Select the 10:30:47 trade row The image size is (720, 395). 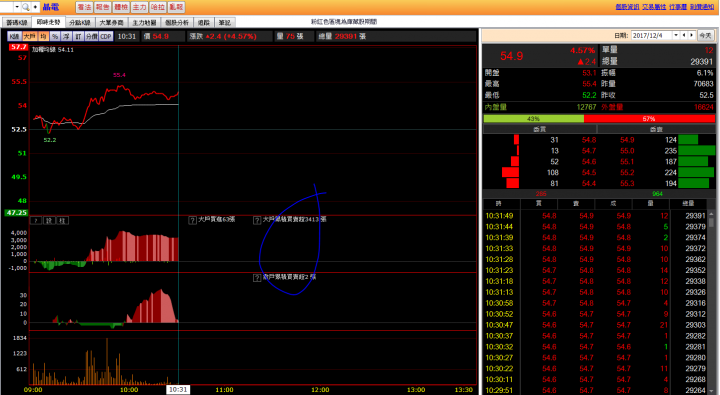[x=596, y=325]
